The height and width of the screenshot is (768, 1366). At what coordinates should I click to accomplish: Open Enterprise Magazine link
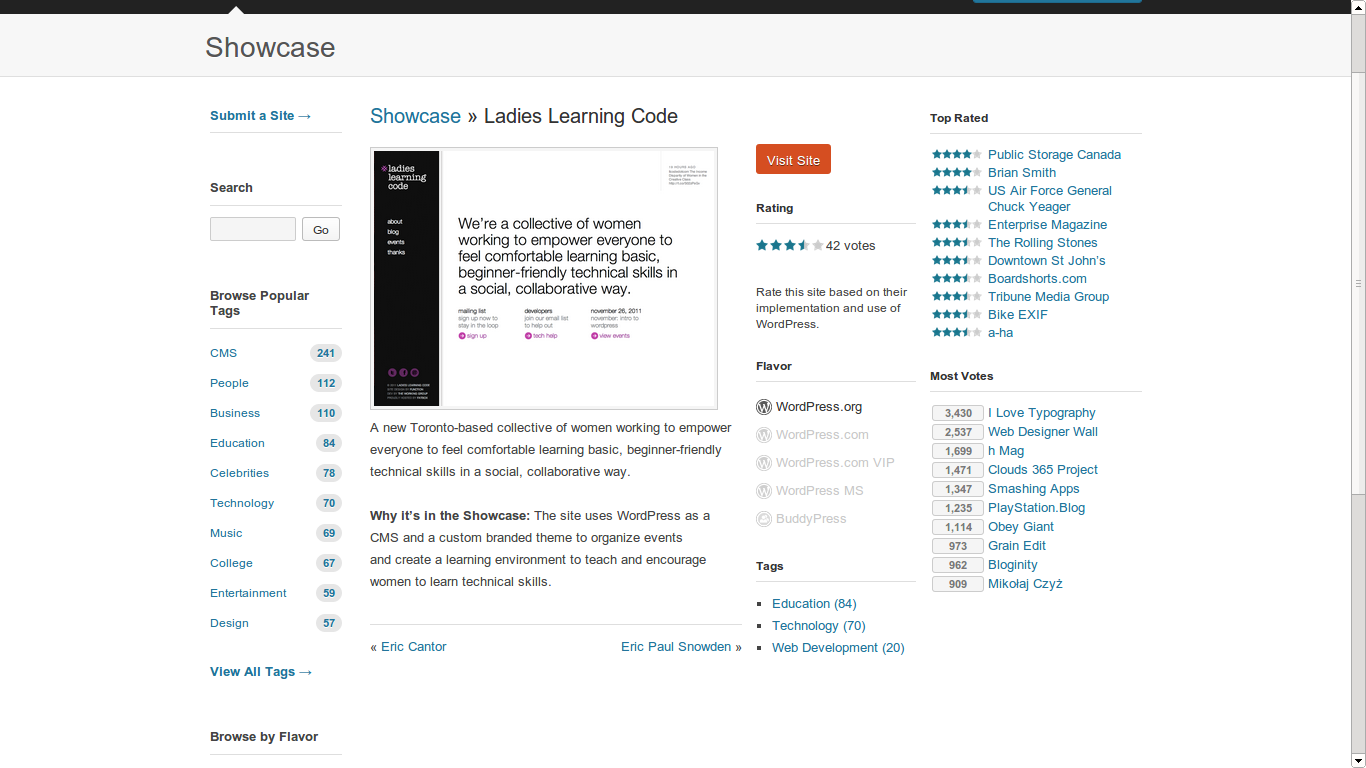[x=1047, y=225]
